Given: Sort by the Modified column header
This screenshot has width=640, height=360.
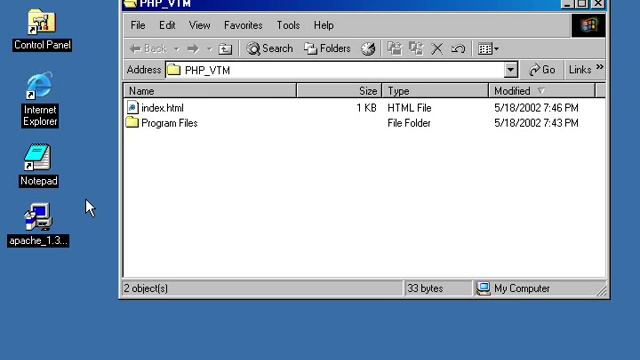Looking at the screenshot, I should [542, 91].
